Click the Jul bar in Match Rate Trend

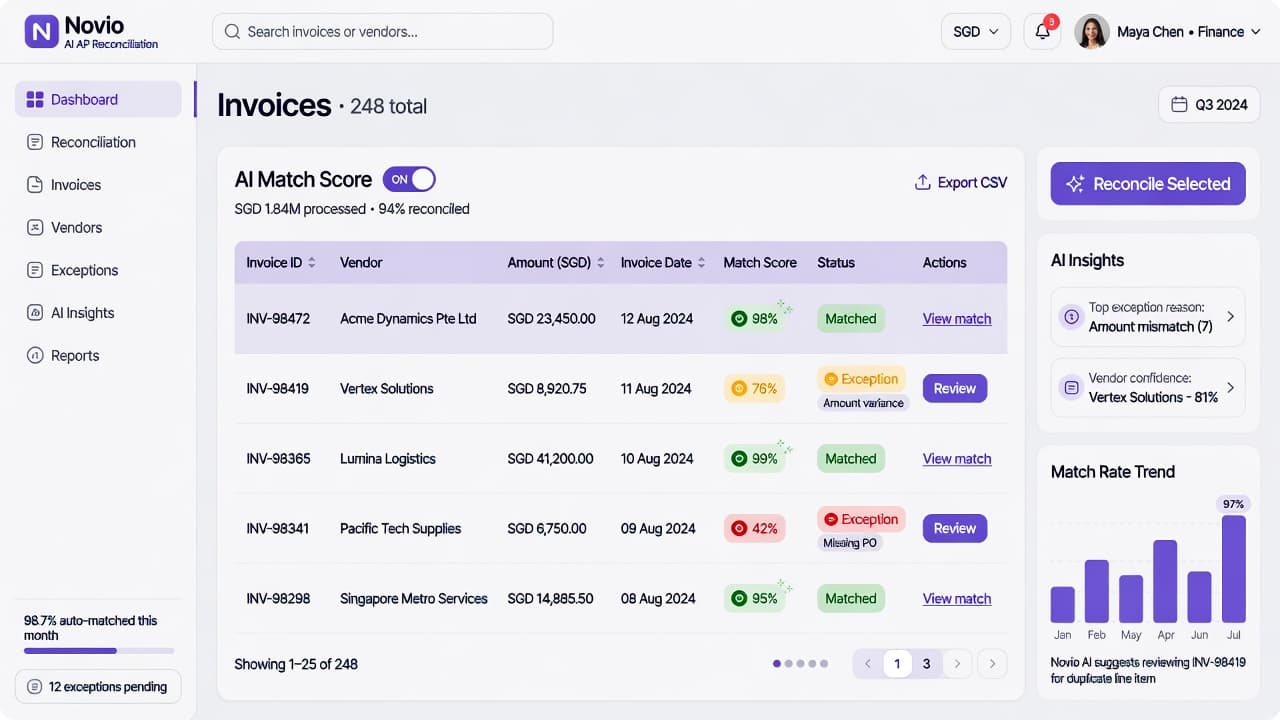tap(1234, 569)
